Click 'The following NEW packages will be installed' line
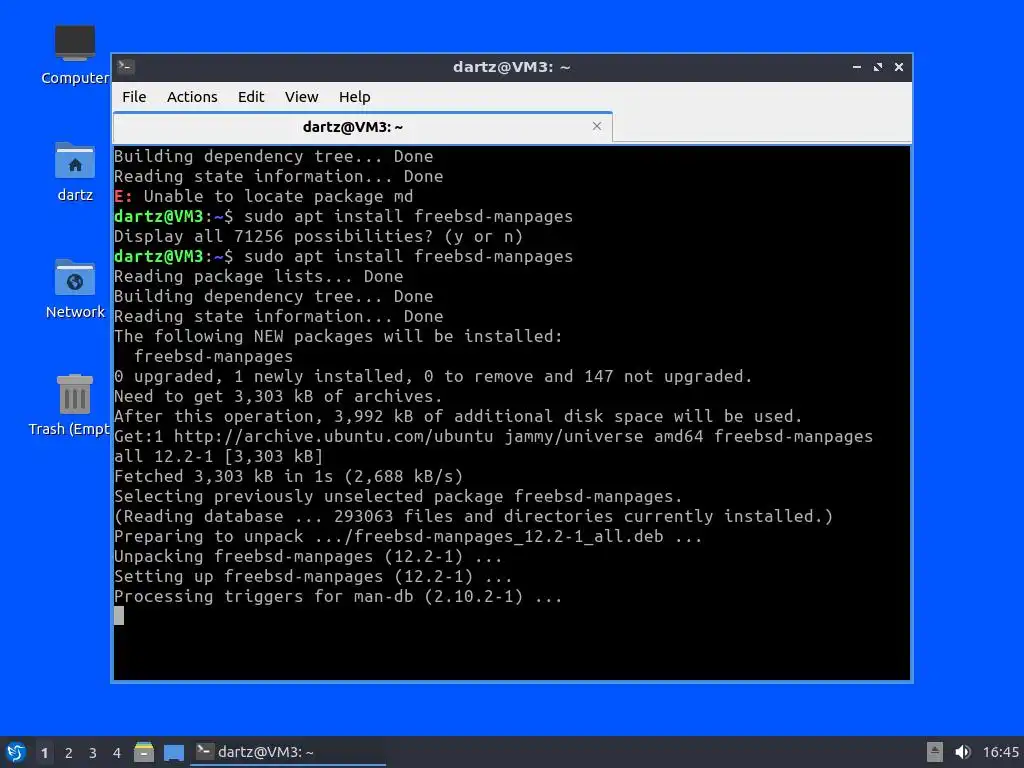The height and width of the screenshot is (768, 1024). (338, 336)
